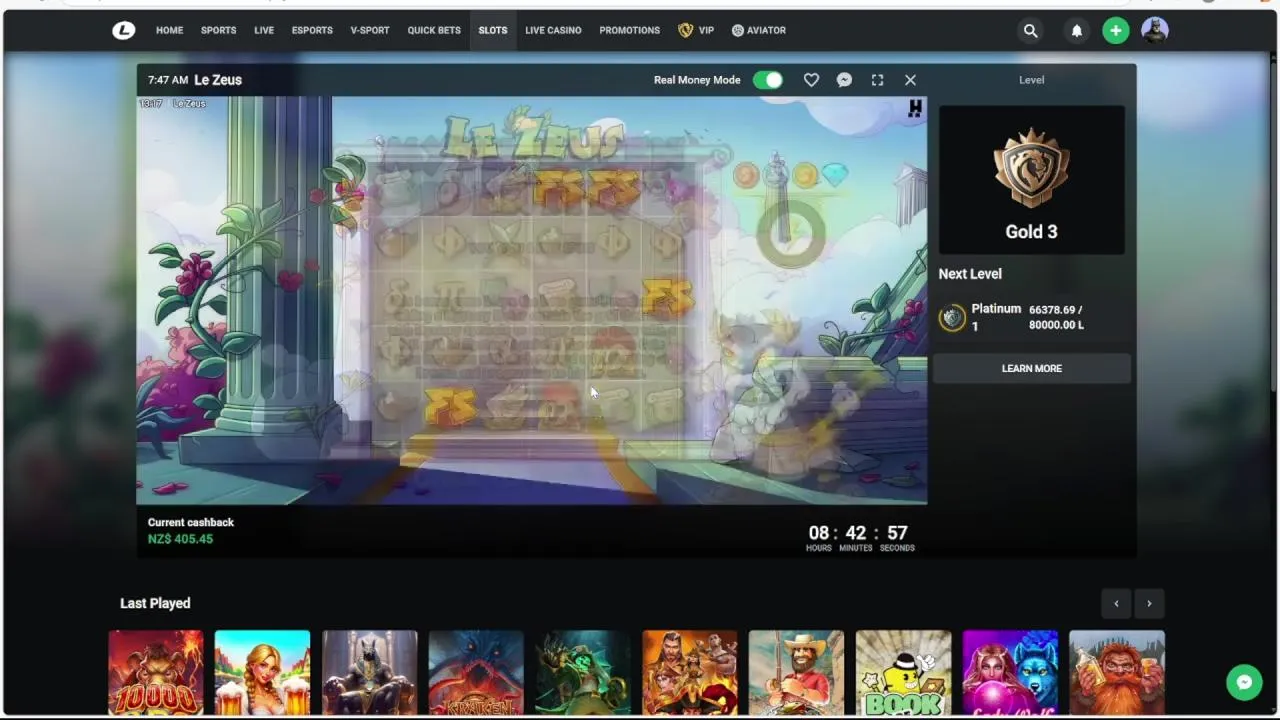Viewport: 1280px width, 720px height.
Task: Open live support chat bubble
Action: pos(1244,682)
